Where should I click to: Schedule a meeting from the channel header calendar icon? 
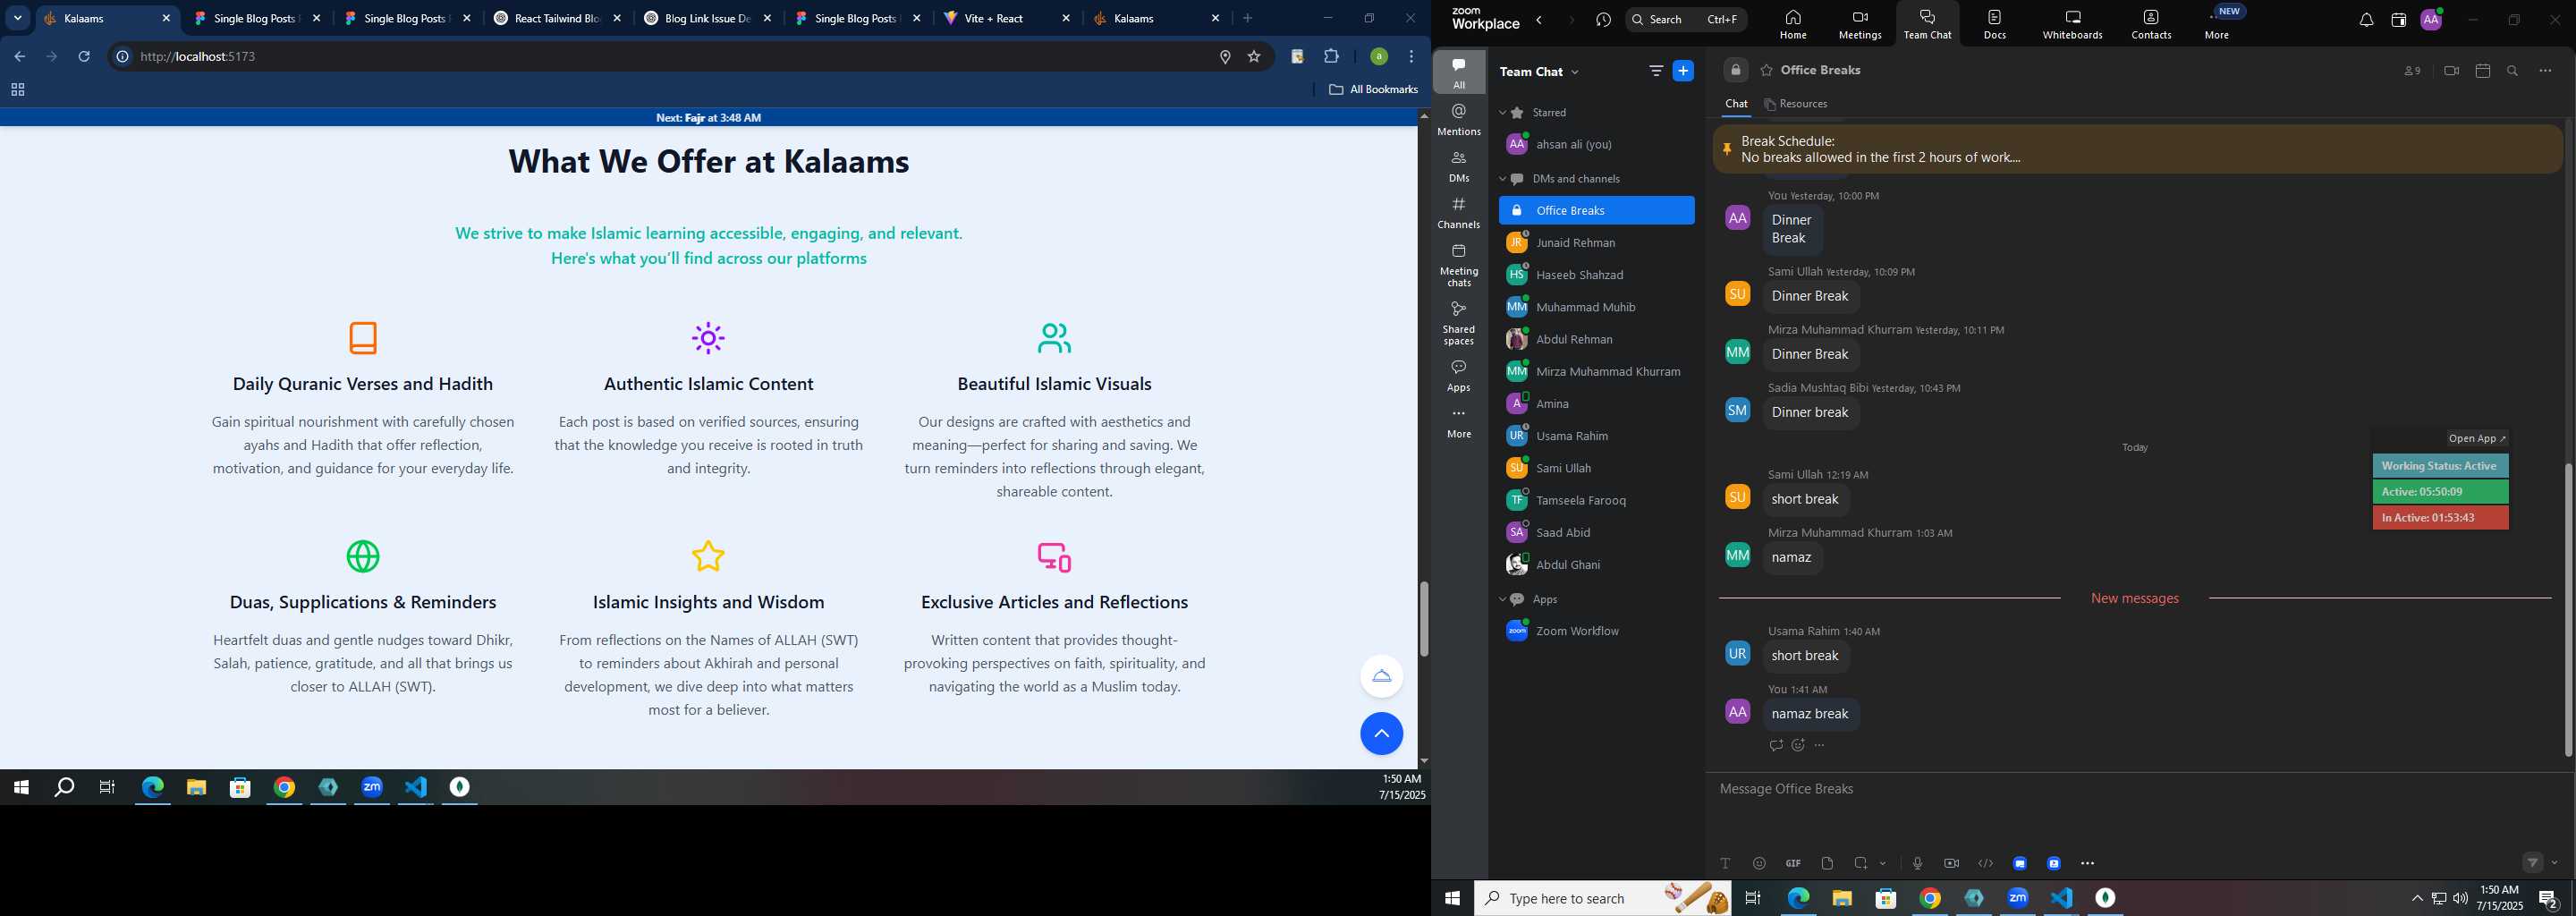click(2482, 71)
